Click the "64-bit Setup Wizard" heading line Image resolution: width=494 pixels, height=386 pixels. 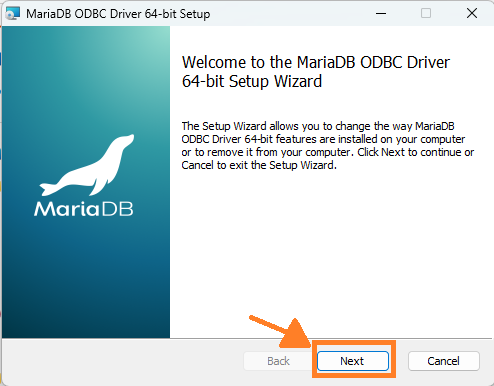[252, 81]
